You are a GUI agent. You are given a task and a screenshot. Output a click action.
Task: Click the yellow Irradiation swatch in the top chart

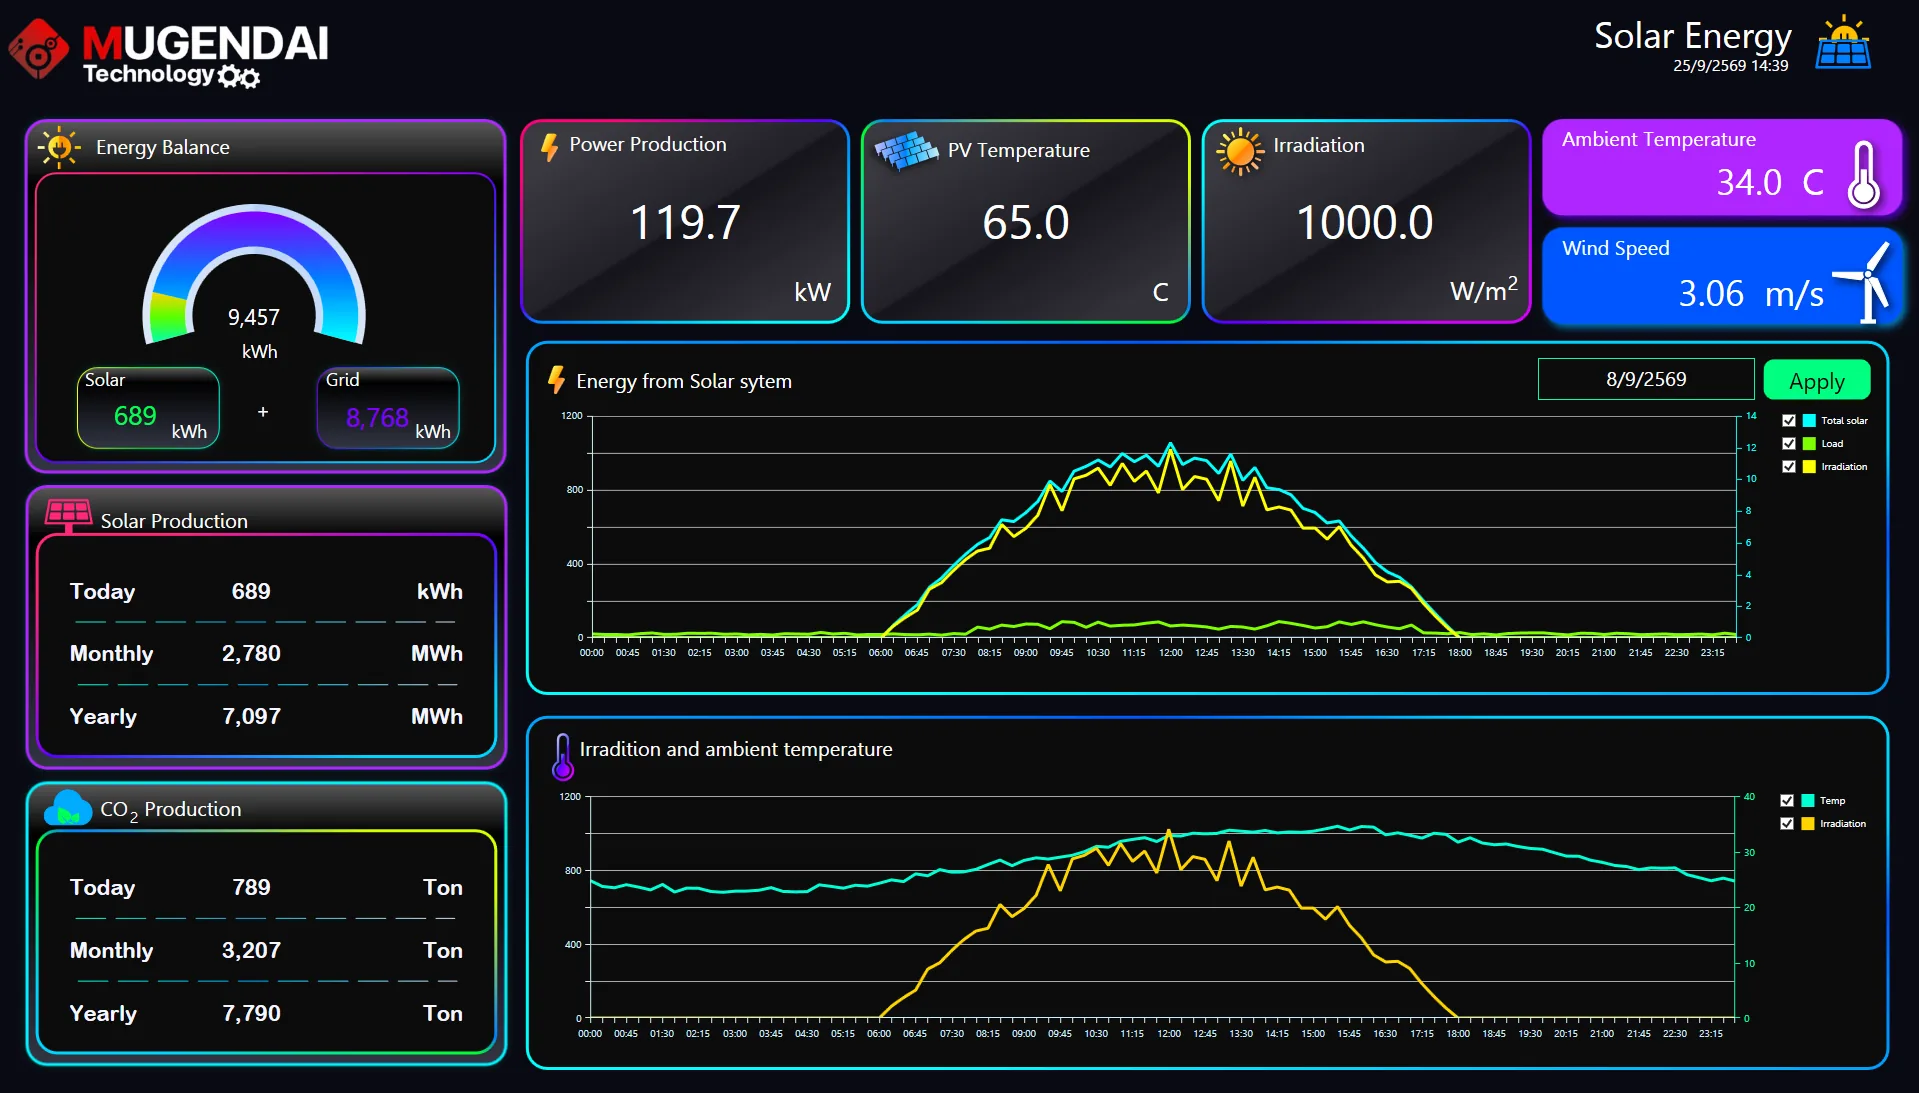point(1809,467)
